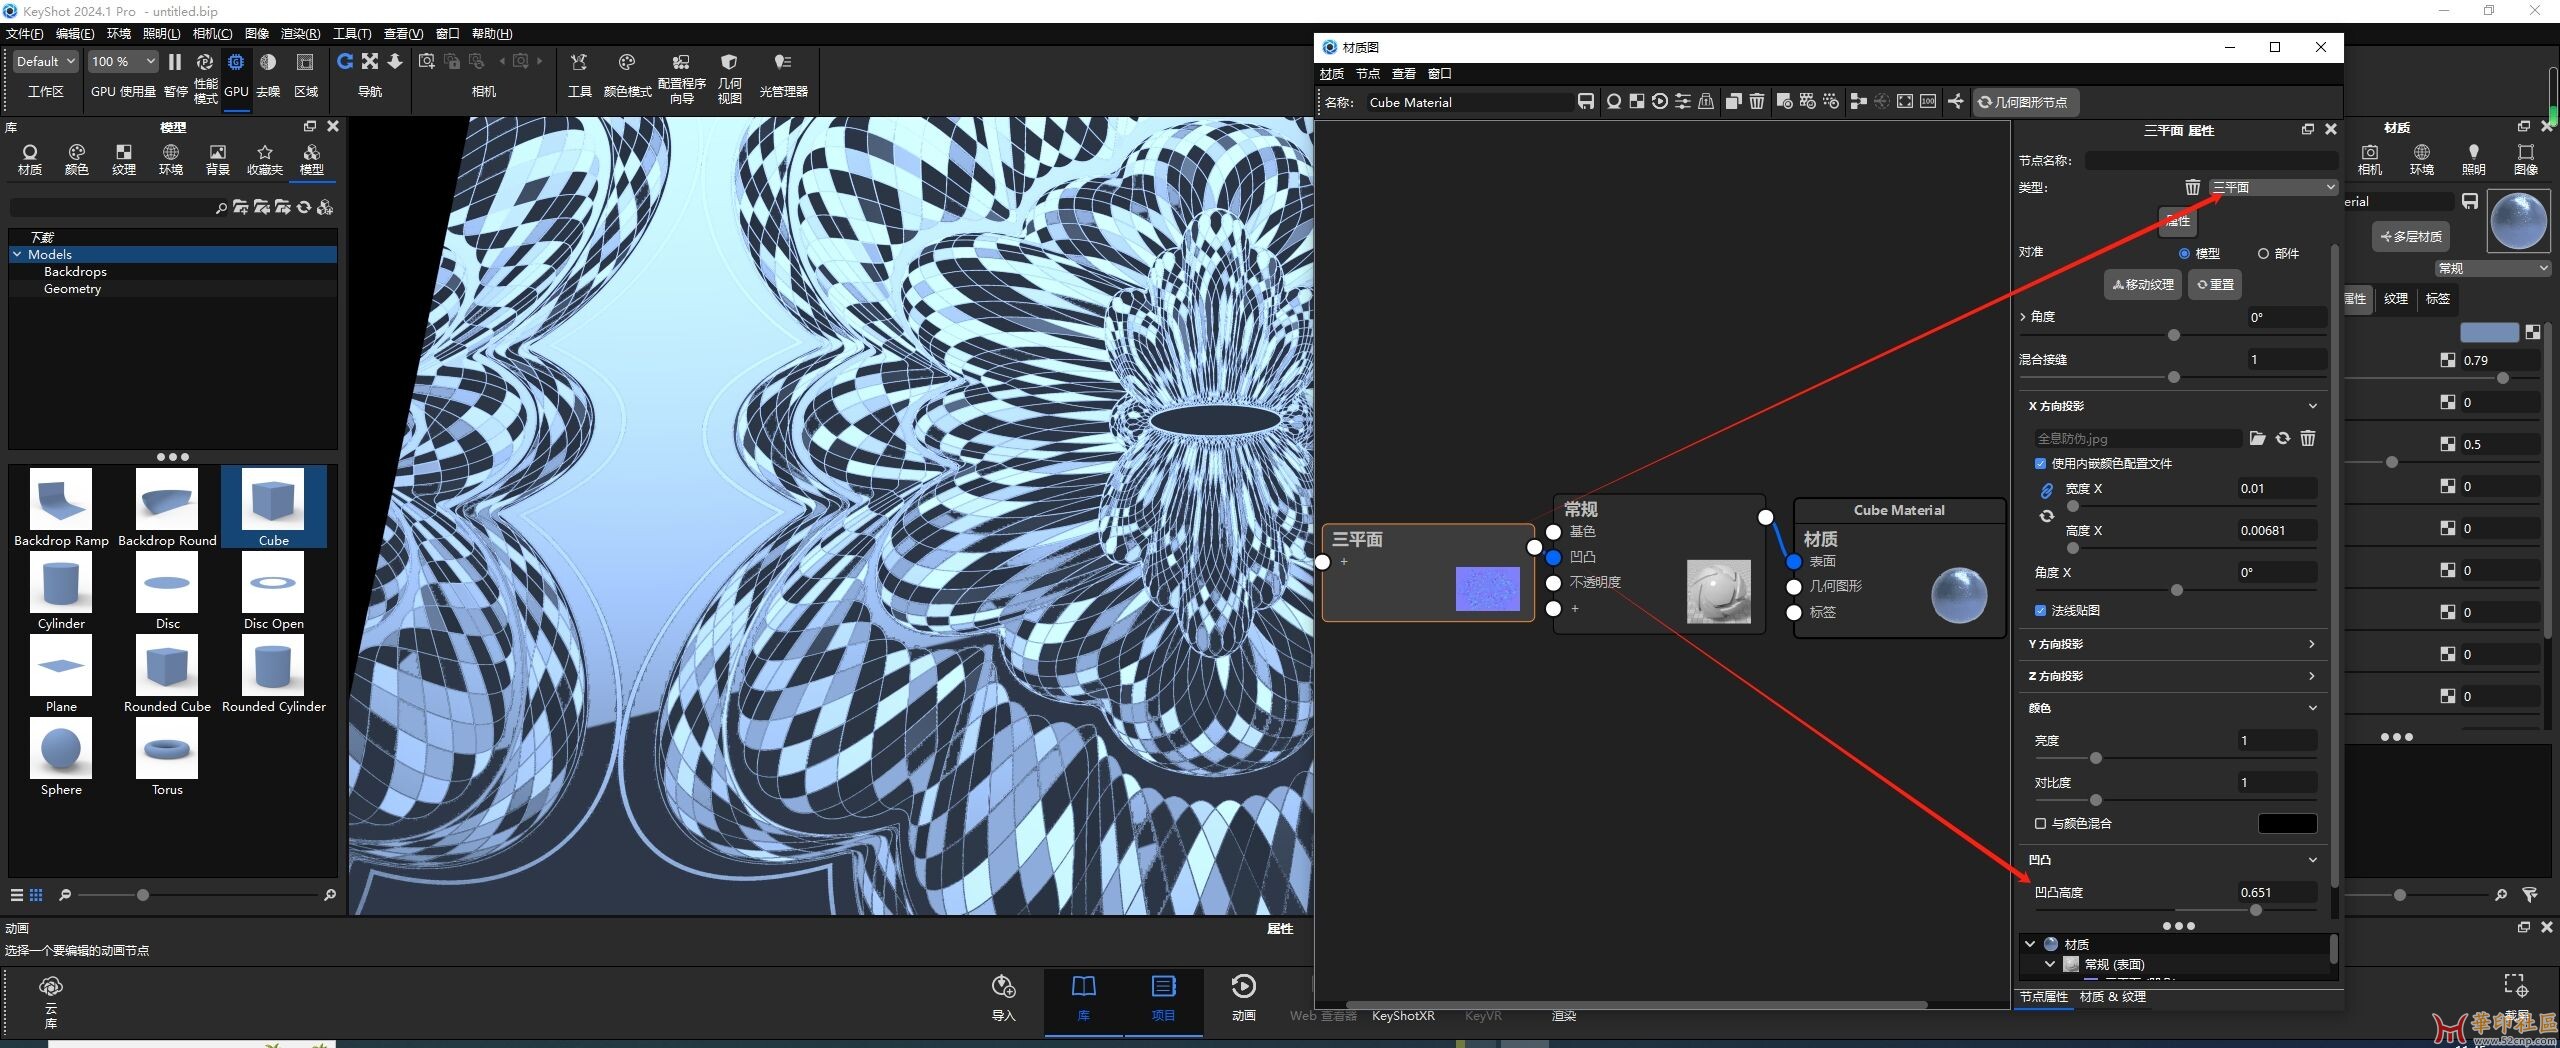Delete texture type with trash icon beside 类型
Screen dimensions: 2560x1048
point(2193,187)
